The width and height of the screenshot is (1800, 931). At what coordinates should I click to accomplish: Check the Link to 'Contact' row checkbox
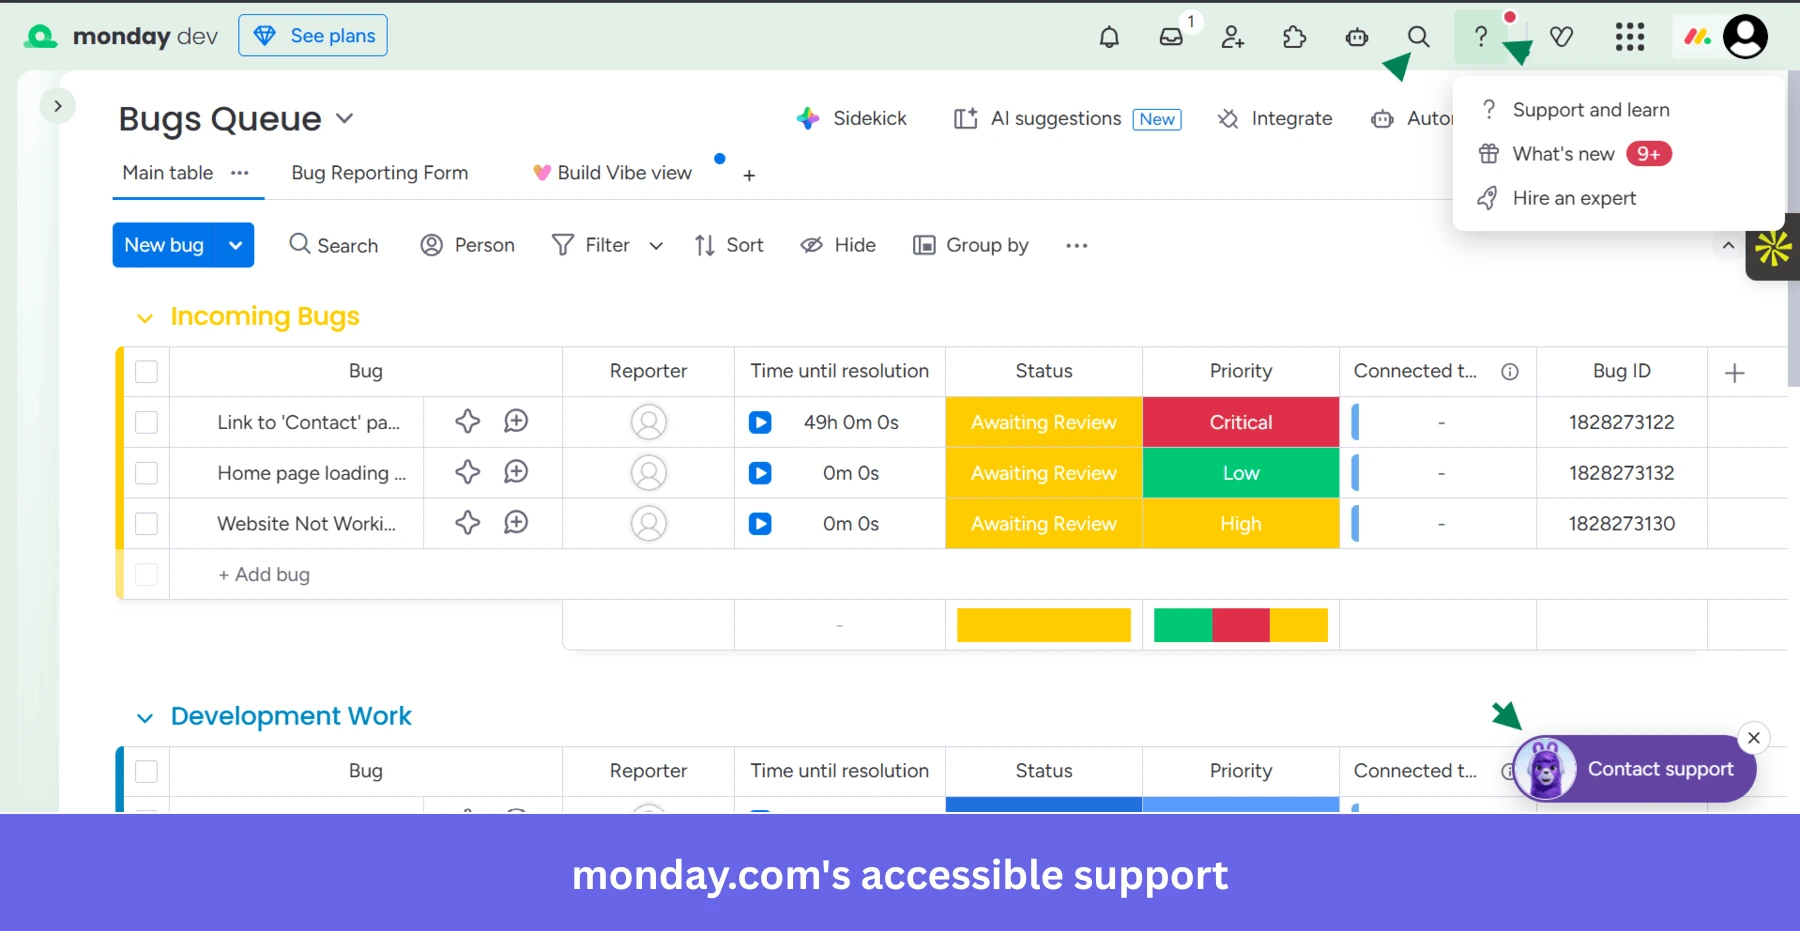click(x=147, y=422)
